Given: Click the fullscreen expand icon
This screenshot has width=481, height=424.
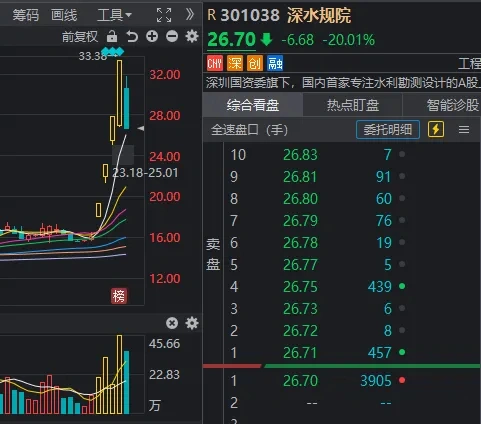Looking at the screenshot, I should tap(164, 15).
